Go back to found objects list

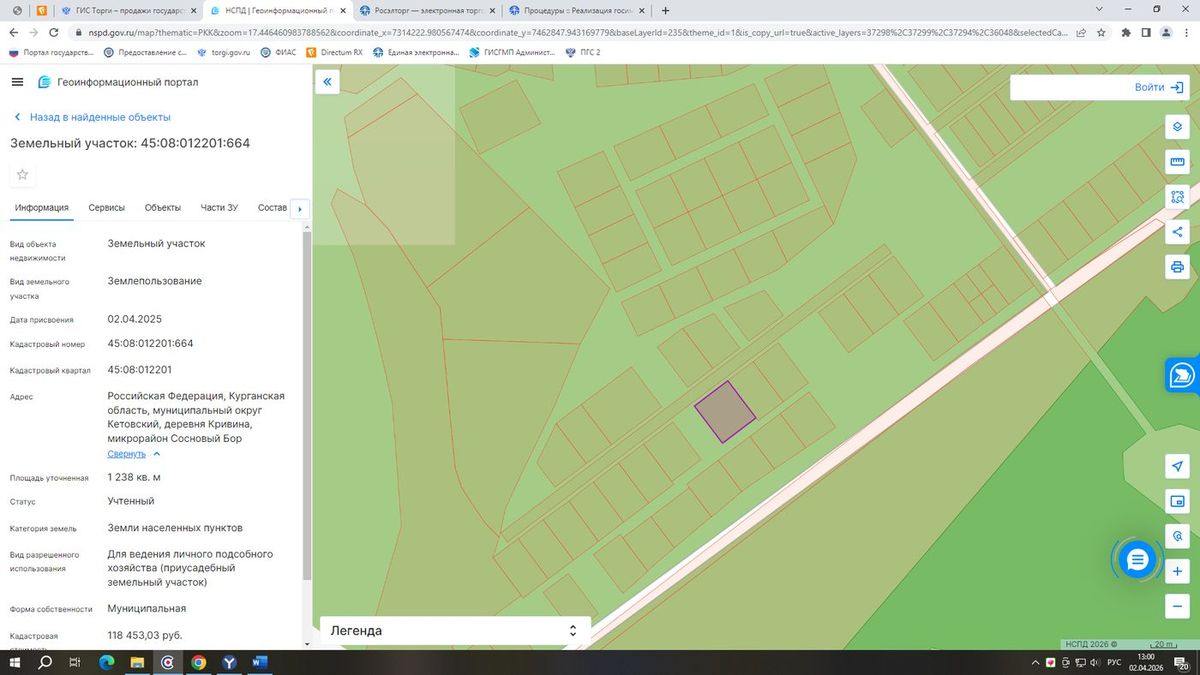(x=92, y=117)
